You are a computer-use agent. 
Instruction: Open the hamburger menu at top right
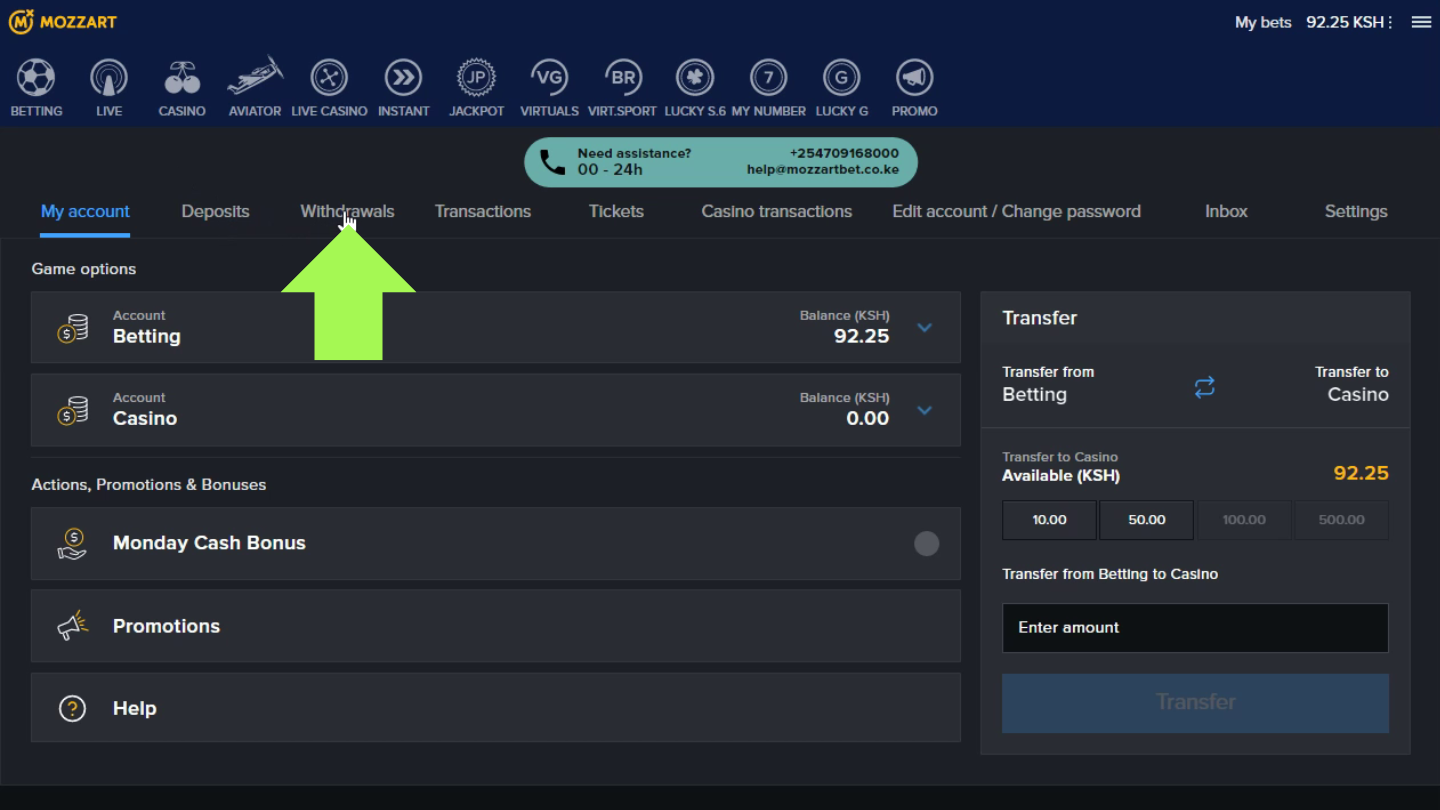(1421, 22)
